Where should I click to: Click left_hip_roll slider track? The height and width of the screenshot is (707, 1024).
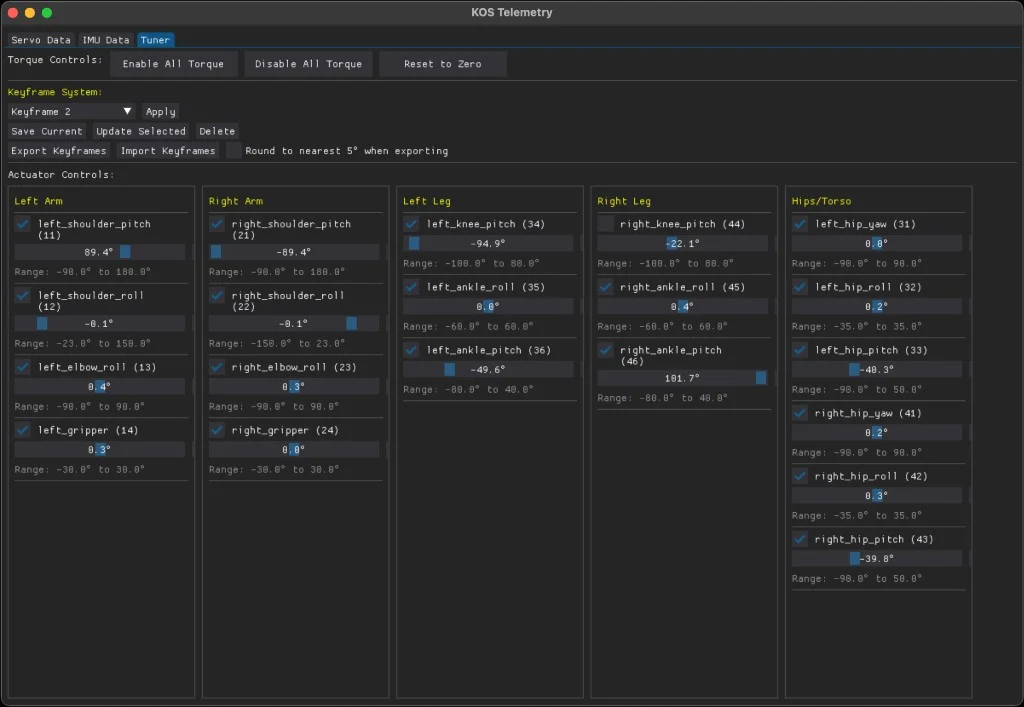876,306
